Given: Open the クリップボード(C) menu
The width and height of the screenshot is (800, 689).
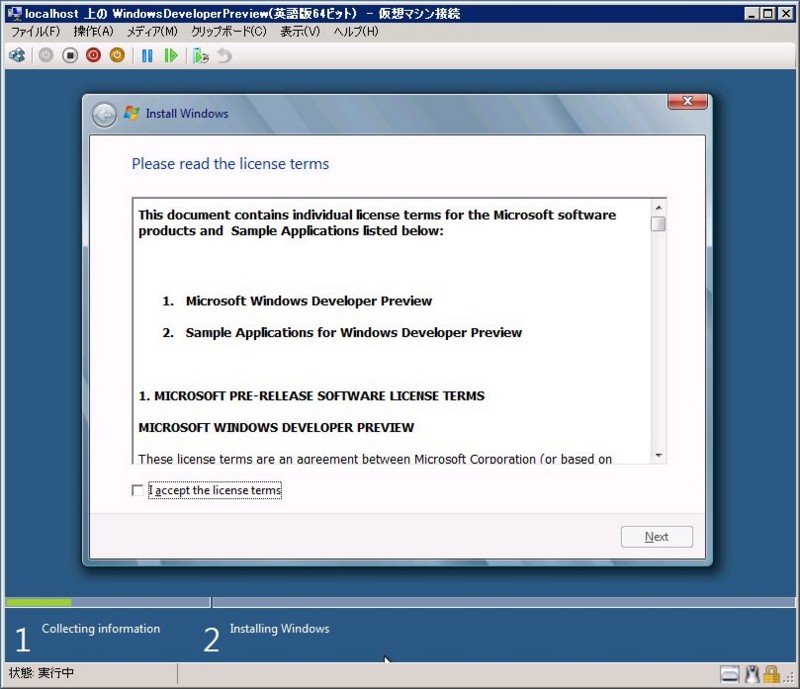Looking at the screenshot, I should click(x=229, y=32).
